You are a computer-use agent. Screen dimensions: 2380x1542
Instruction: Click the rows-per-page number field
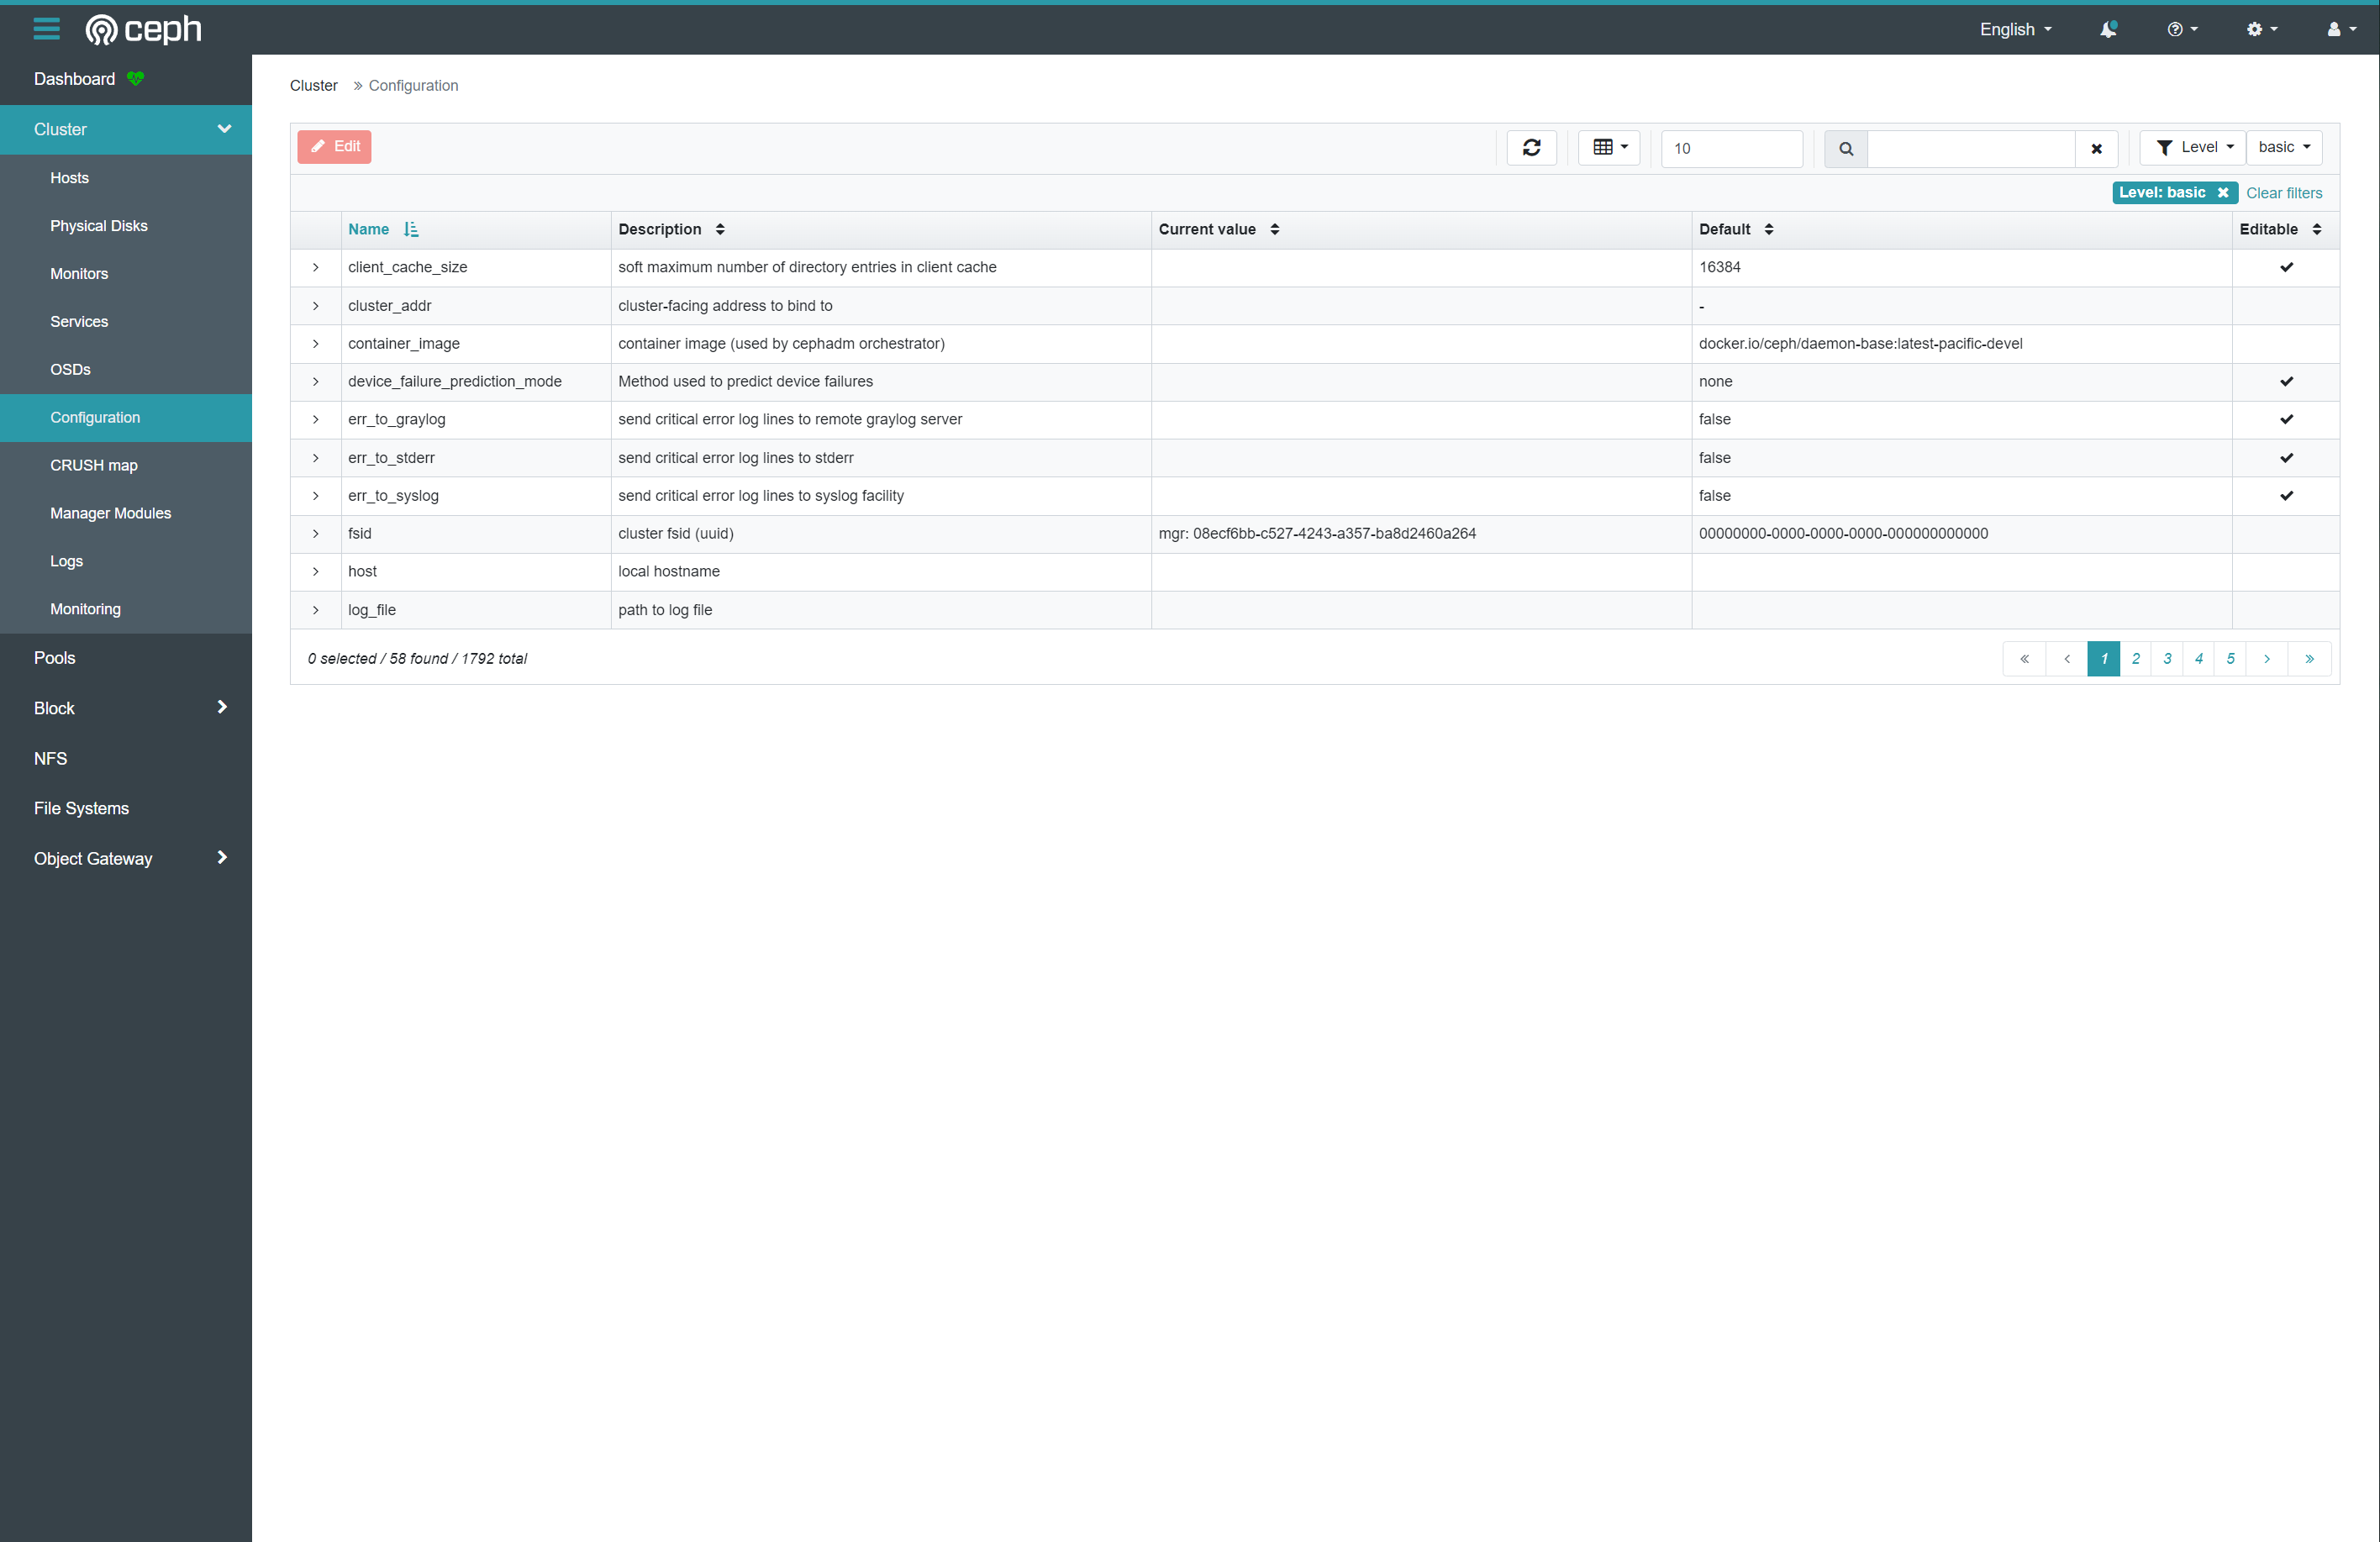[1731, 149]
